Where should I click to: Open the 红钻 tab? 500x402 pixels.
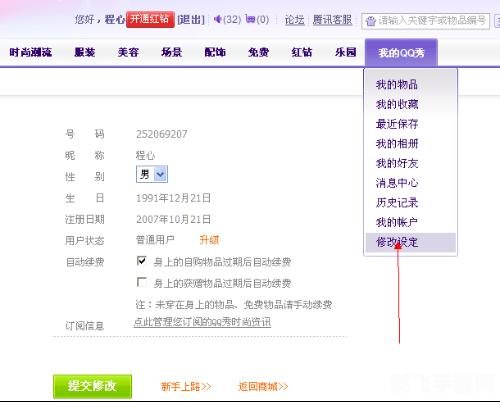point(302,52)
